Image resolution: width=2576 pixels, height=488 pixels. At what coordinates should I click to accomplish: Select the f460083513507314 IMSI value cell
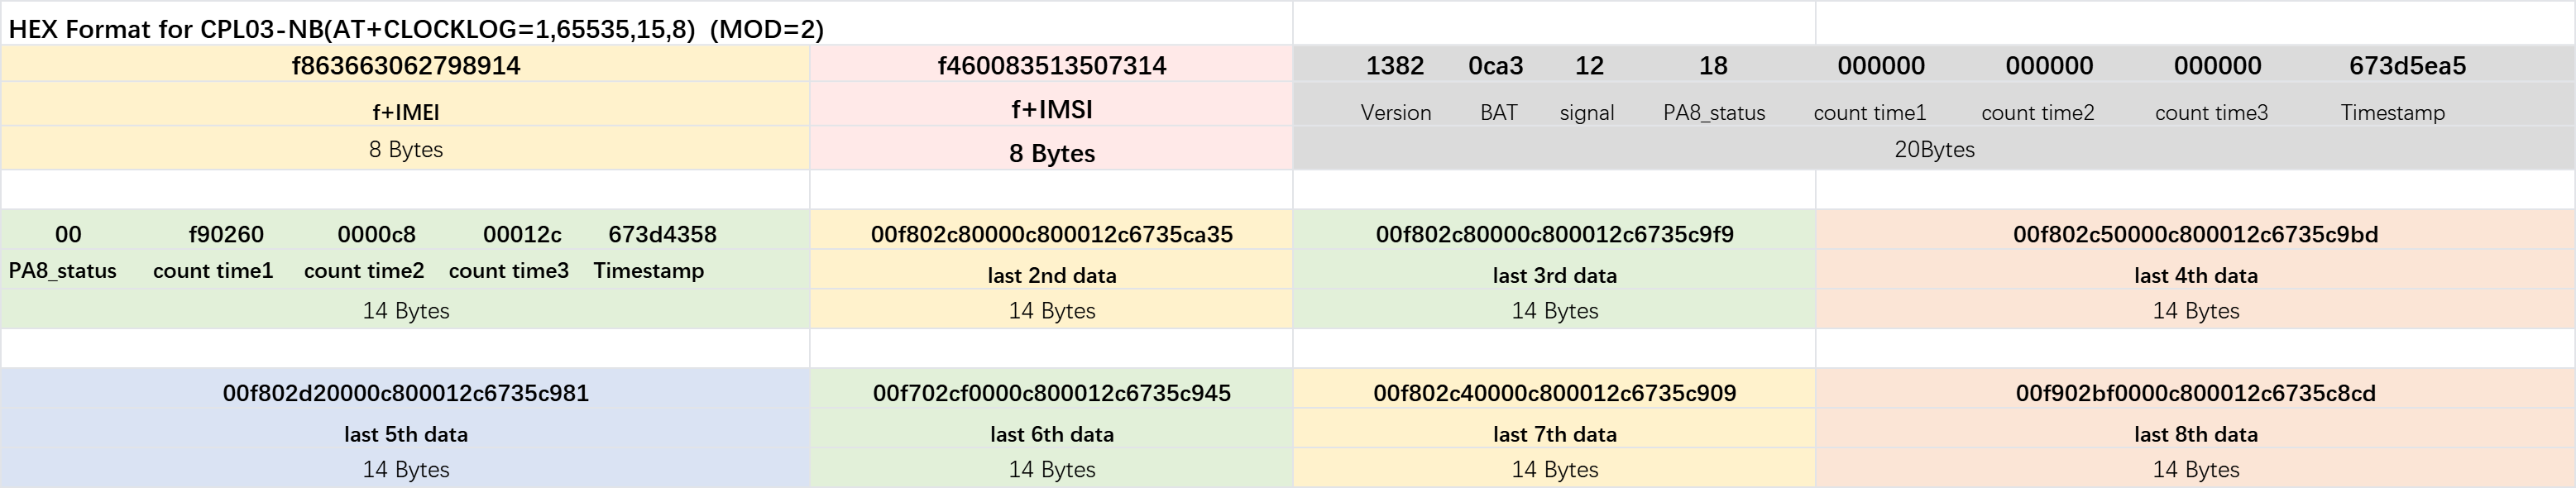(x=1051, y=65)
